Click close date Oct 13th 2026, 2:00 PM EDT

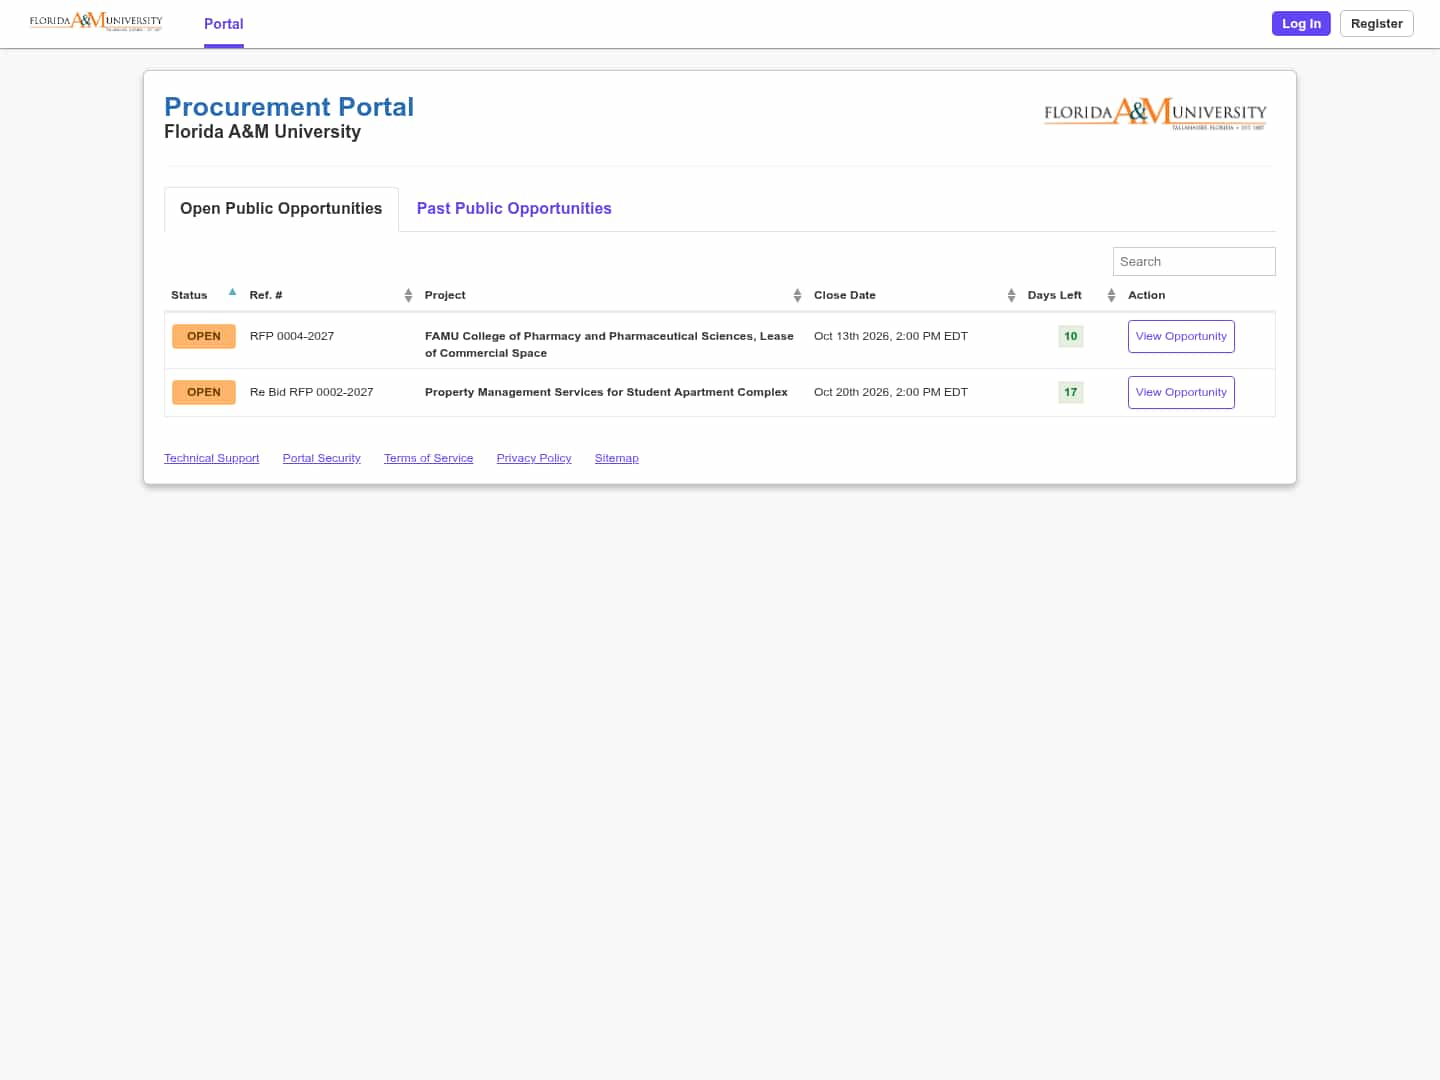[x=891, y=337]
